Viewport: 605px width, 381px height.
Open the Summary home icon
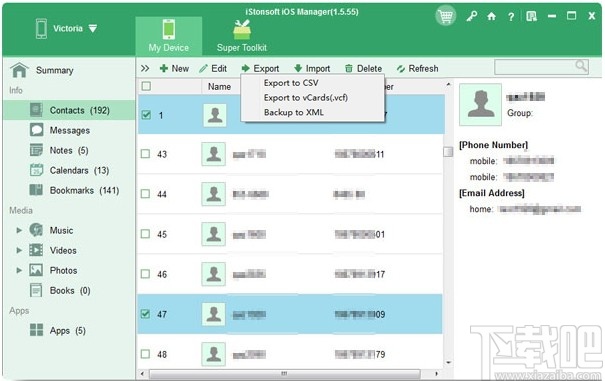(x=19, y=70)
